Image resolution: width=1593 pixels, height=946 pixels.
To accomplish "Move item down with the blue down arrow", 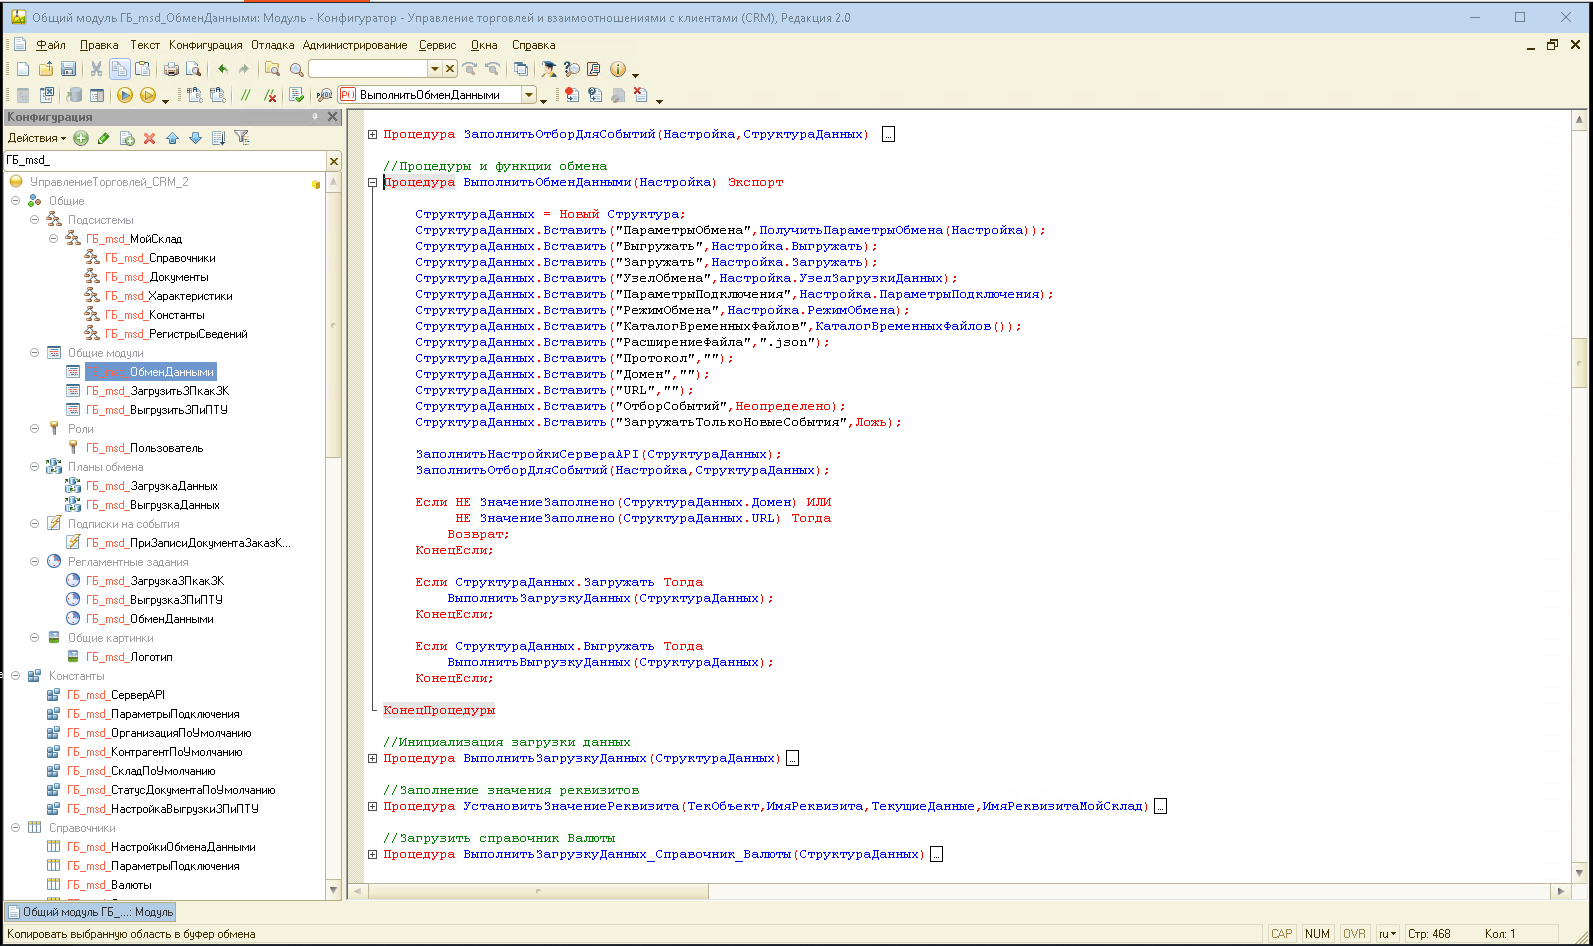I will pos(195,138).
